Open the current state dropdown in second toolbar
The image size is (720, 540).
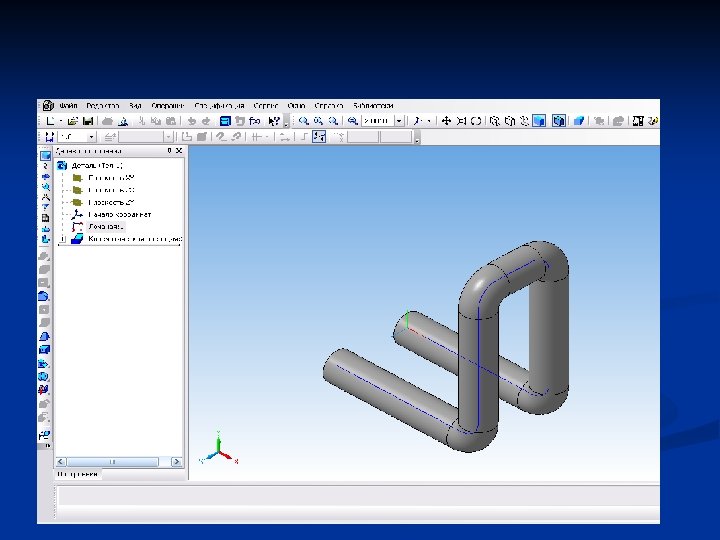[x=91, y=137]
